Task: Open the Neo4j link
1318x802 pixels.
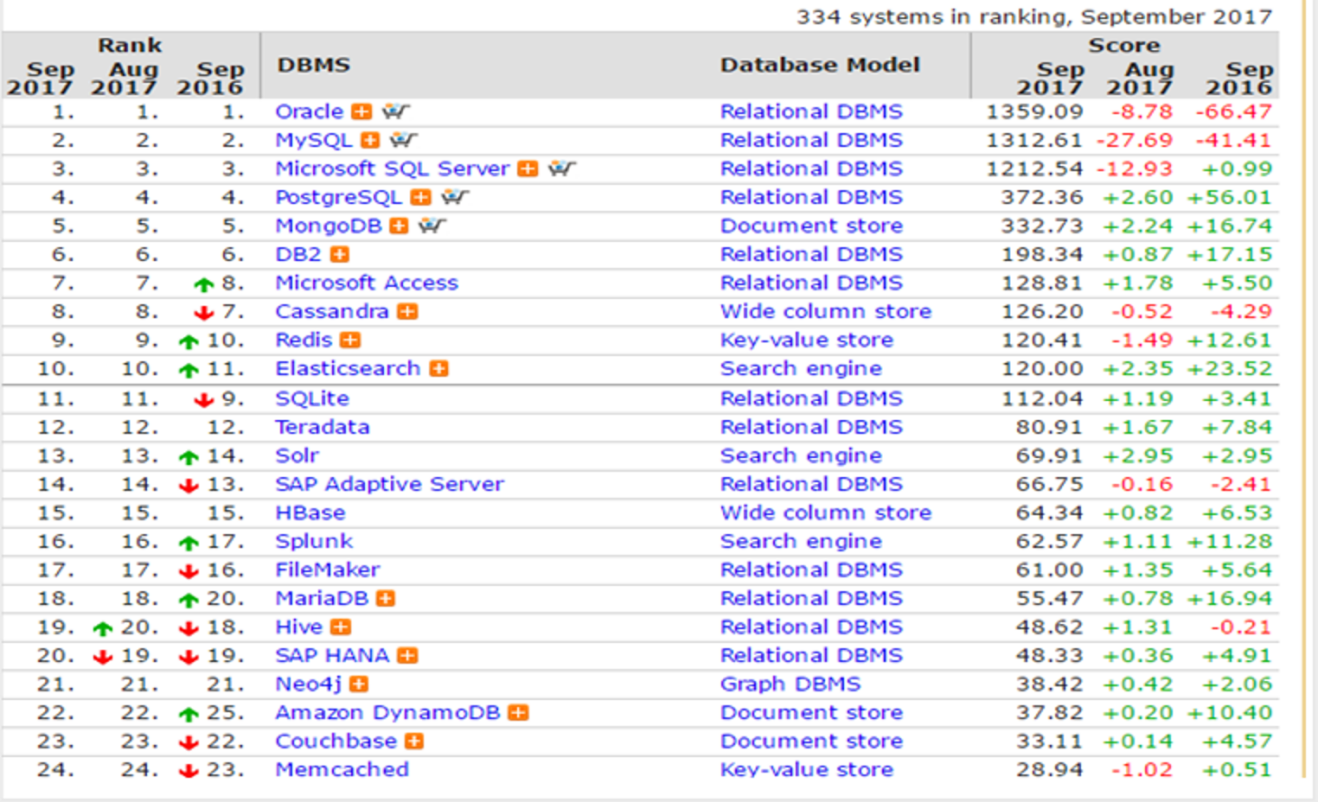Action: tap(308, 684)
